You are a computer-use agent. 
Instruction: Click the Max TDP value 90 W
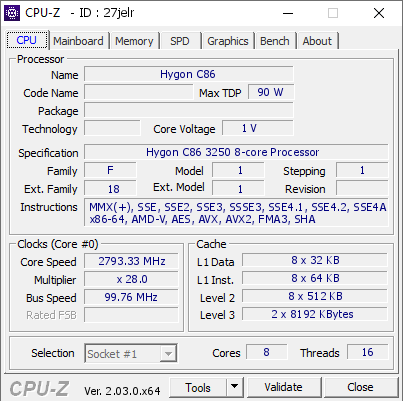coord(271,92)
